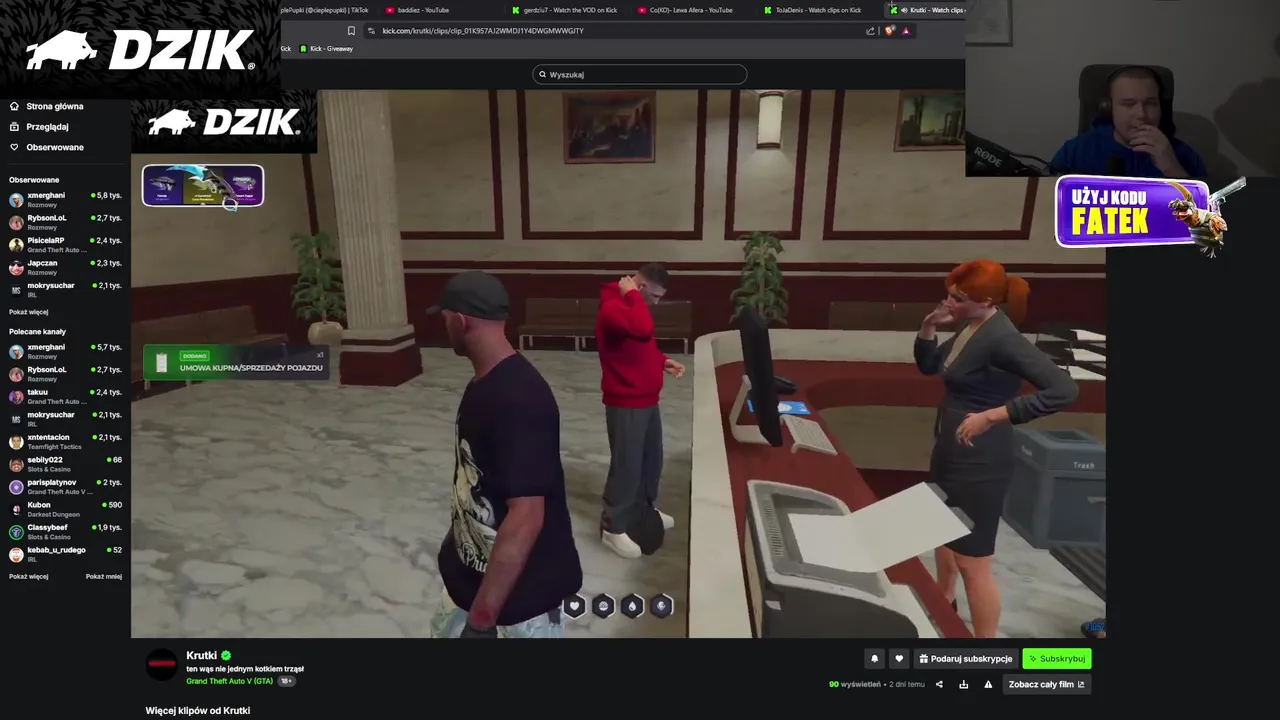Report the clip using the warning triangle icon

(x=988, y=685)
